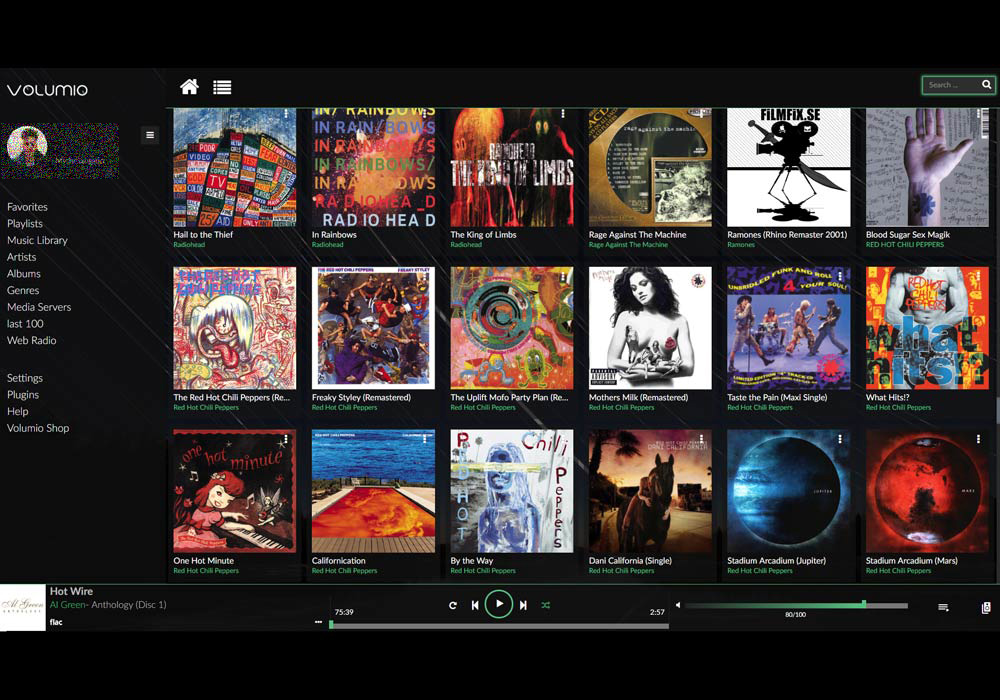Click the search magnifier icon
Image resolution: width=1000 pixels, height=700 pixels.
click(986, 85)
